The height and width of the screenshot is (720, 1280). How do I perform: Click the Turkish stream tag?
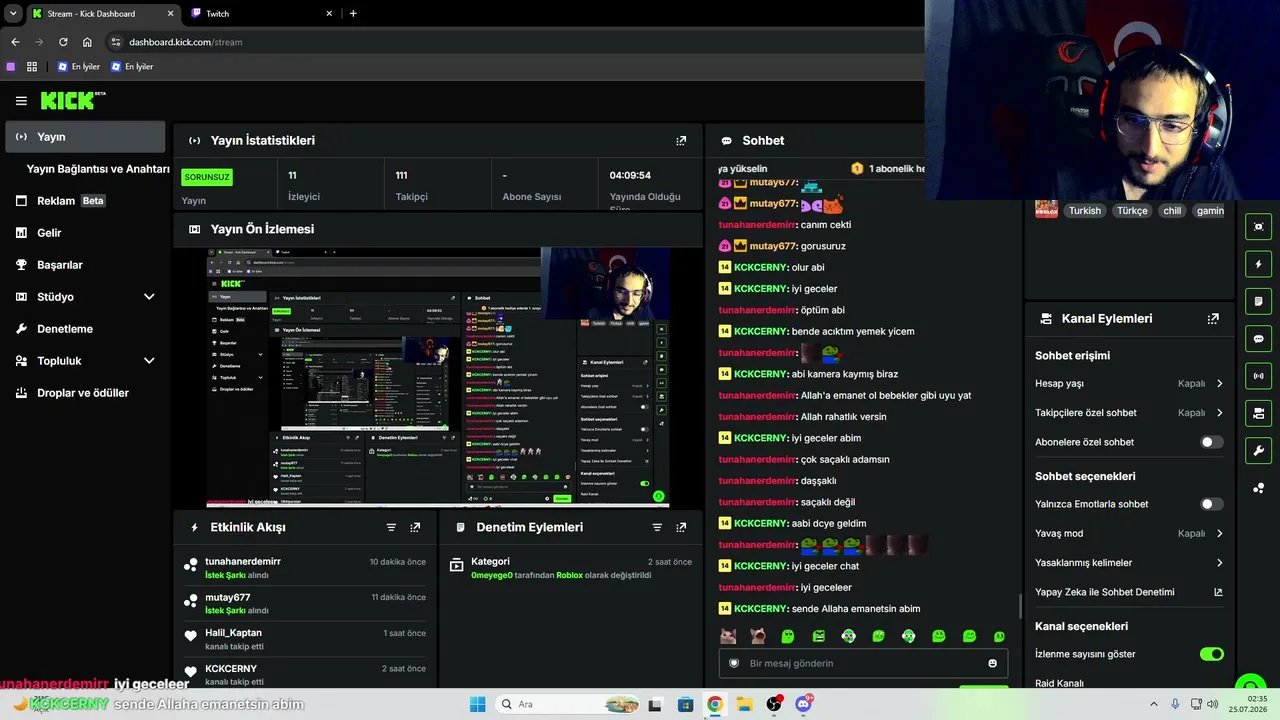tap(1084, 211)
